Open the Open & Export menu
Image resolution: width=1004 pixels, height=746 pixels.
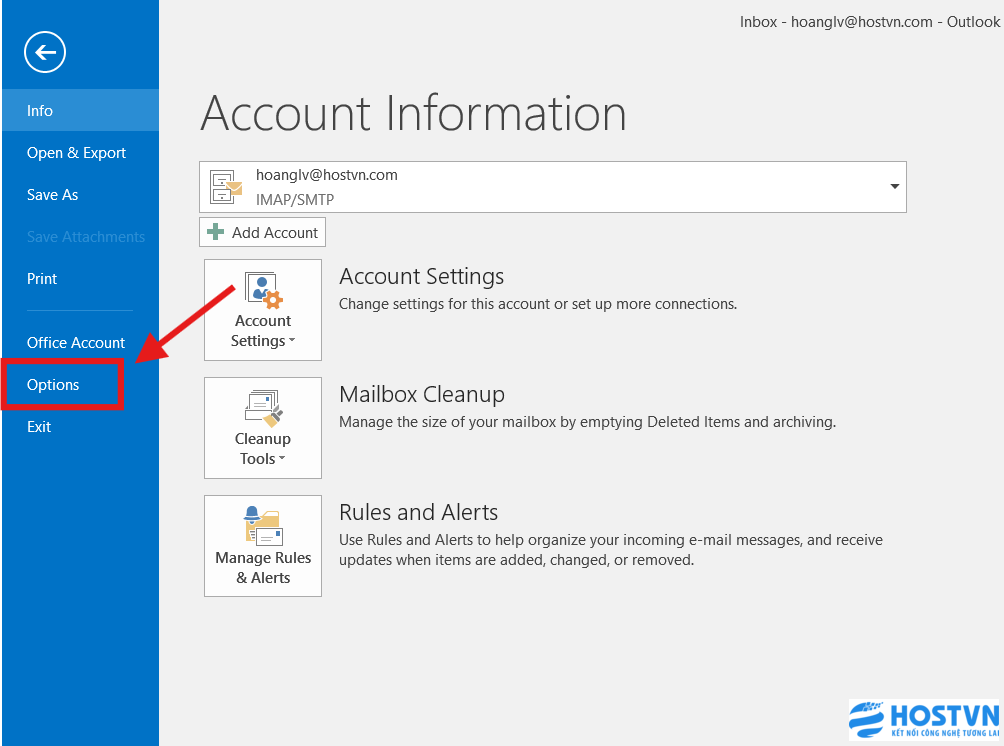(76, 153)
